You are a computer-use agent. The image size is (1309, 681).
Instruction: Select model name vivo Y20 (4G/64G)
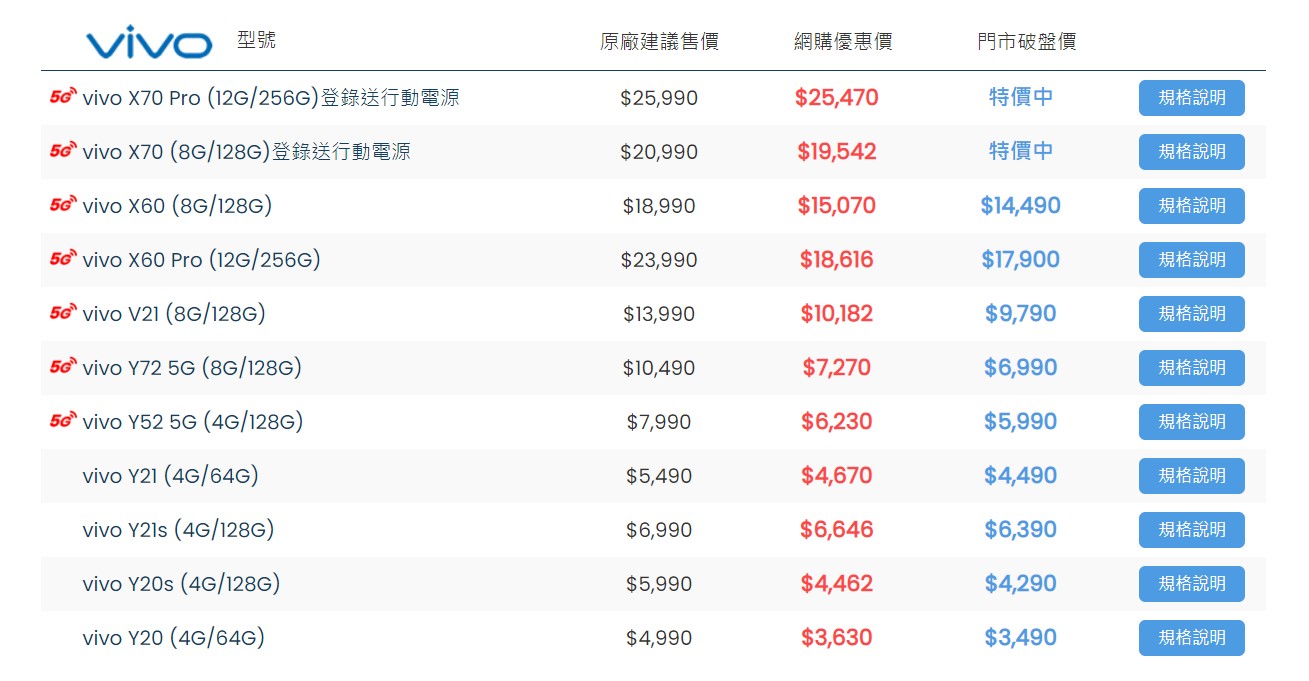[x=173, y=638]
